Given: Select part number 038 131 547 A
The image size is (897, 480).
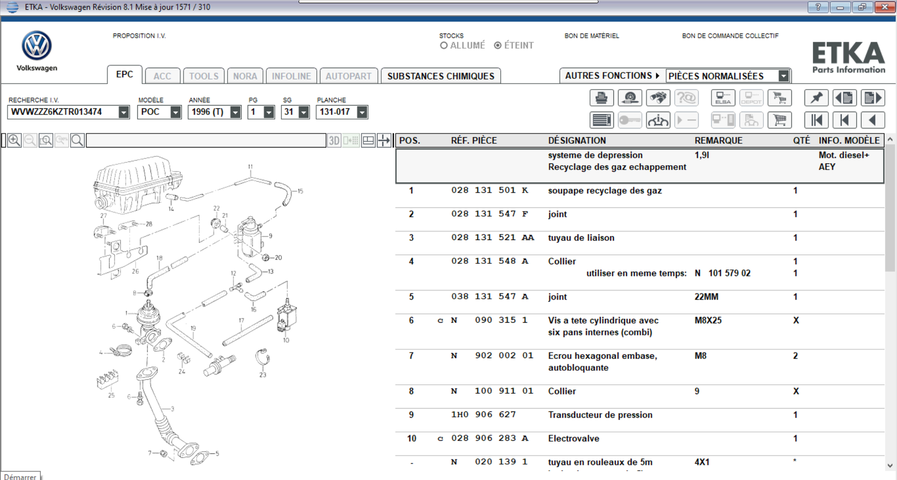Looking at the screenshot, I should pos(490,296).
